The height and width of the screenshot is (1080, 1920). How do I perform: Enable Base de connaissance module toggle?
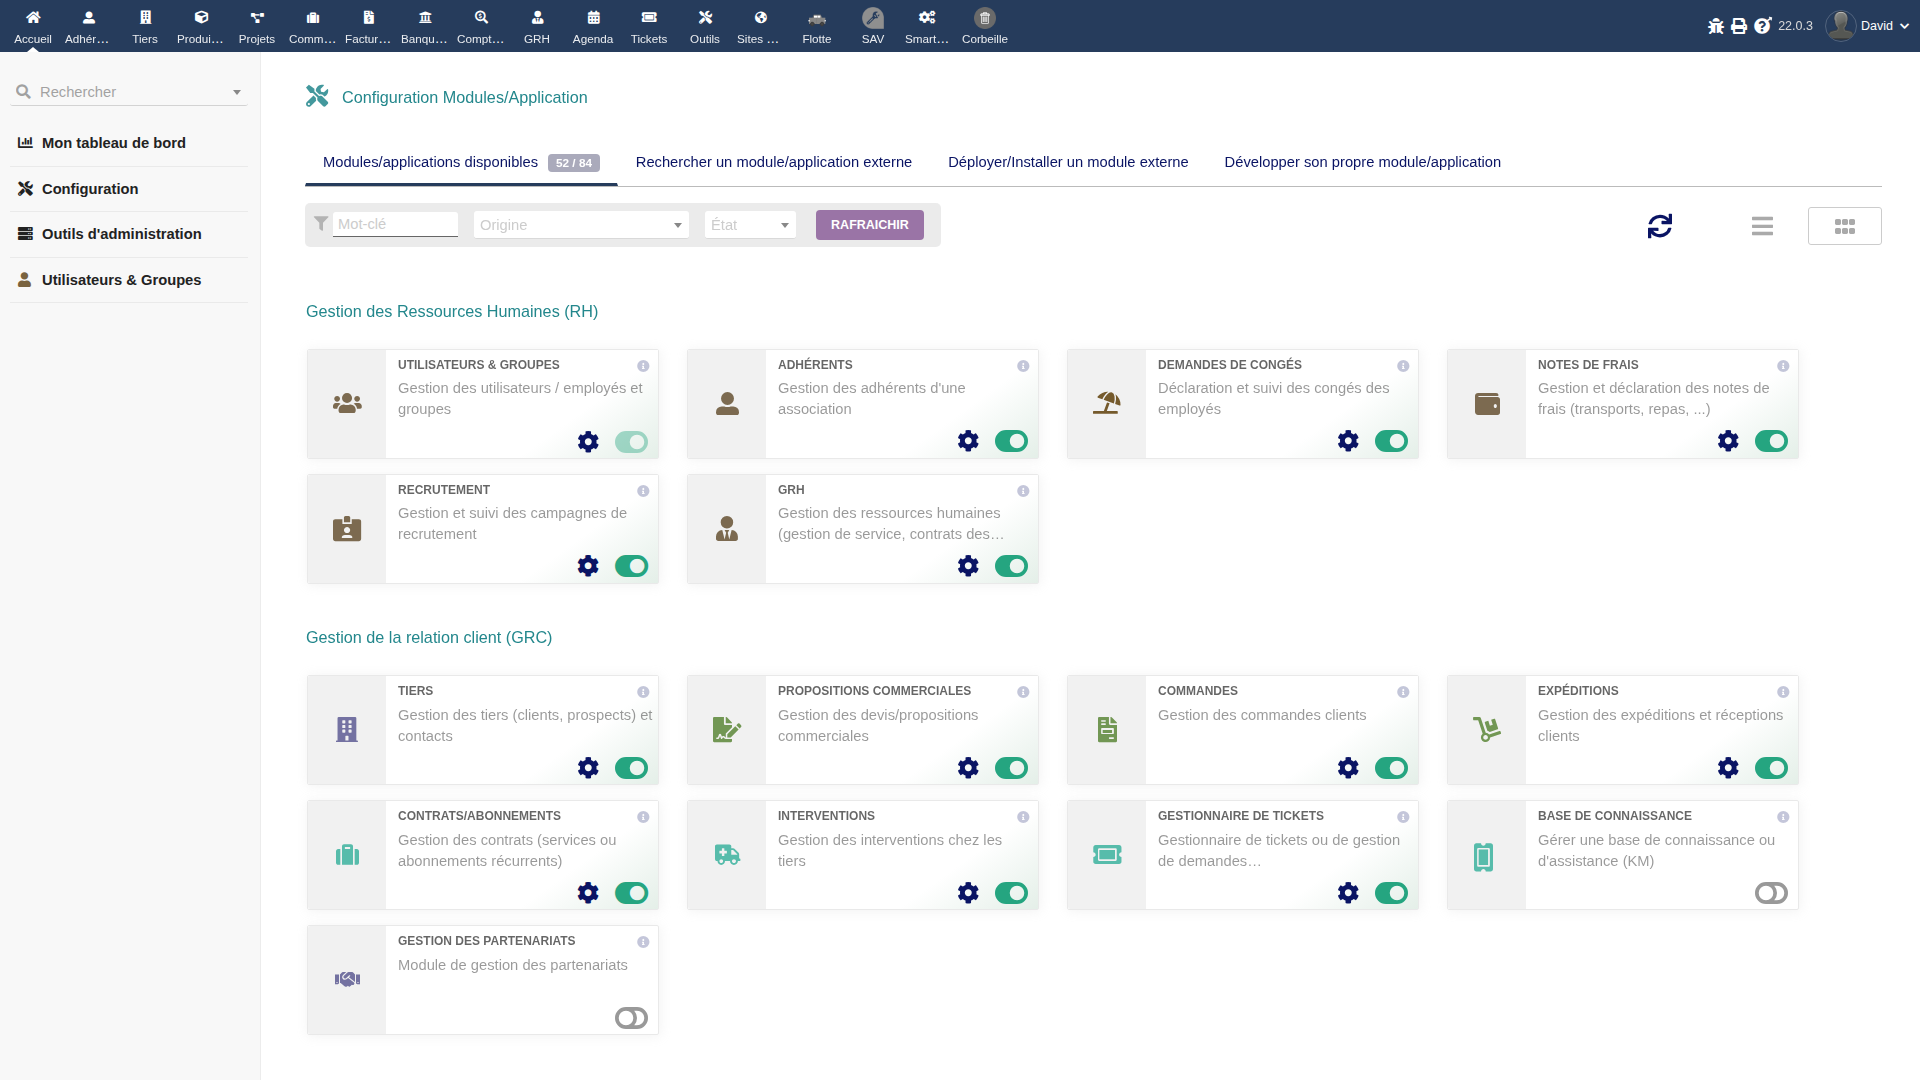(x=1770, y=893)
